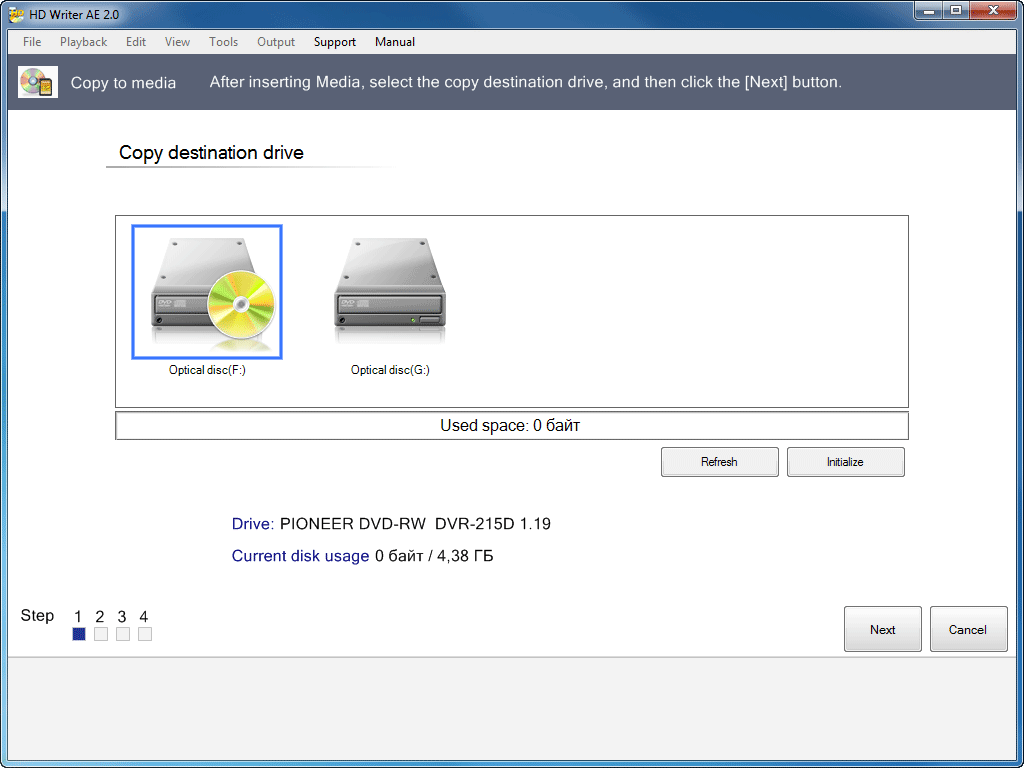
Task: Click the 'Optical disc(G:)' label
Action: [390, 370]
